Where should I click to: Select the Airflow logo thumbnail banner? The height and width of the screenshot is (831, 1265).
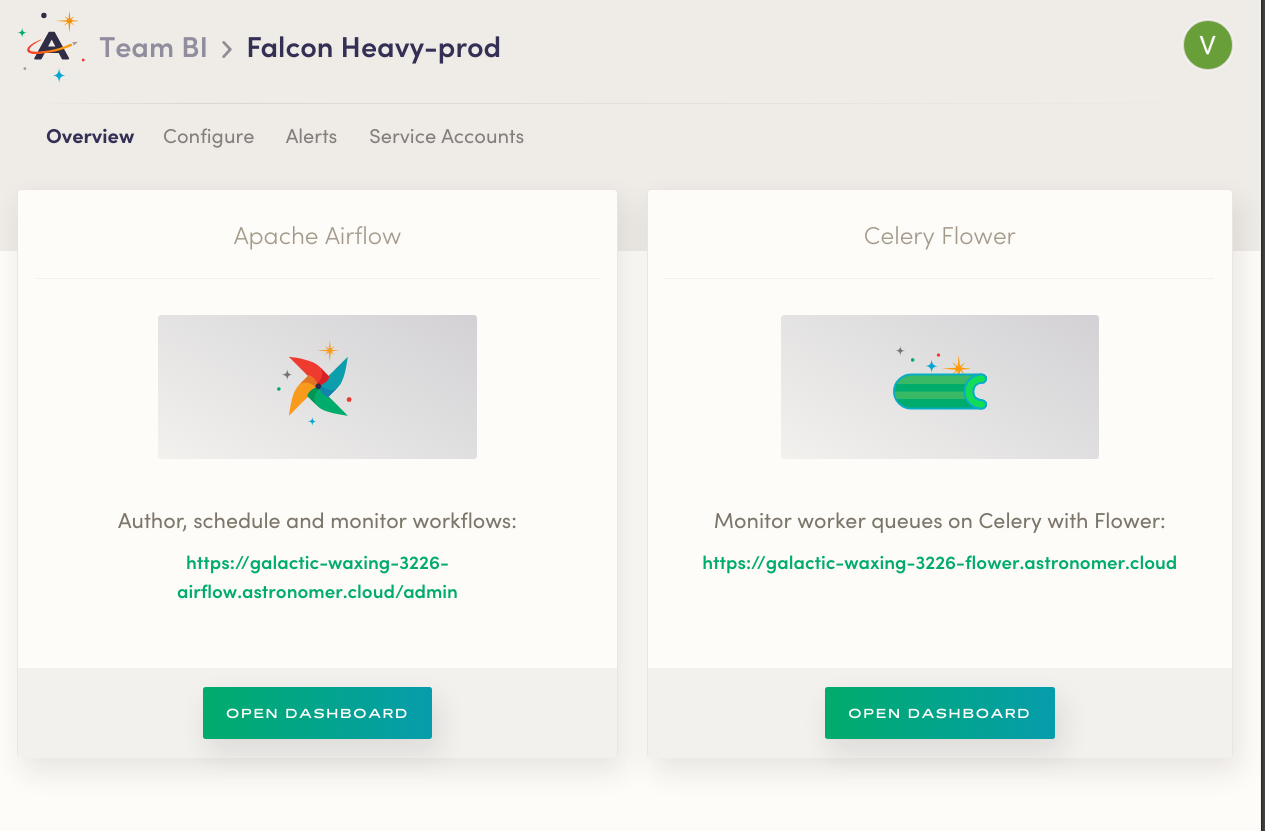317,387
